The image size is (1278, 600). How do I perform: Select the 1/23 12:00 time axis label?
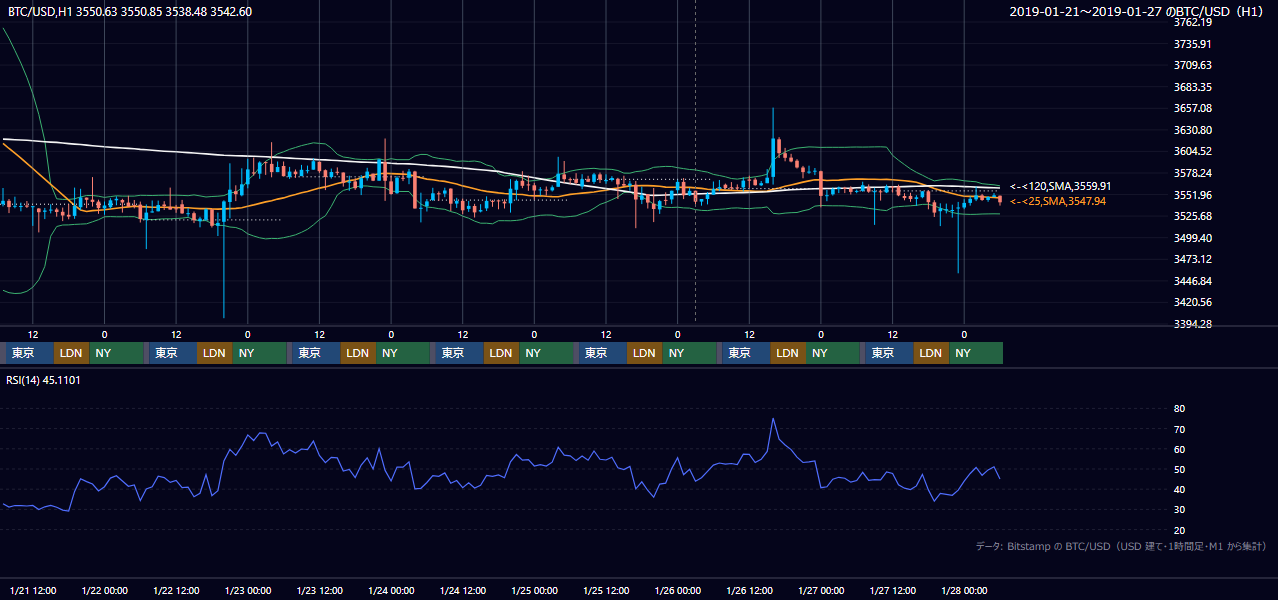tap(320, 590)
